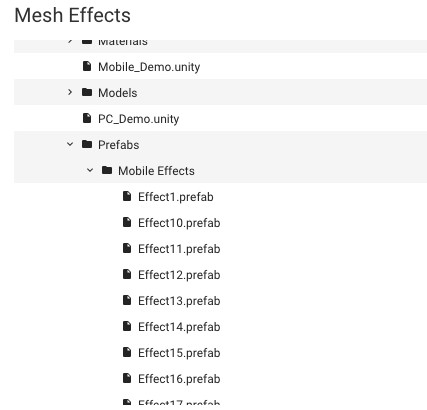Collapse the Prefabs folder chevron

(70, 144)
